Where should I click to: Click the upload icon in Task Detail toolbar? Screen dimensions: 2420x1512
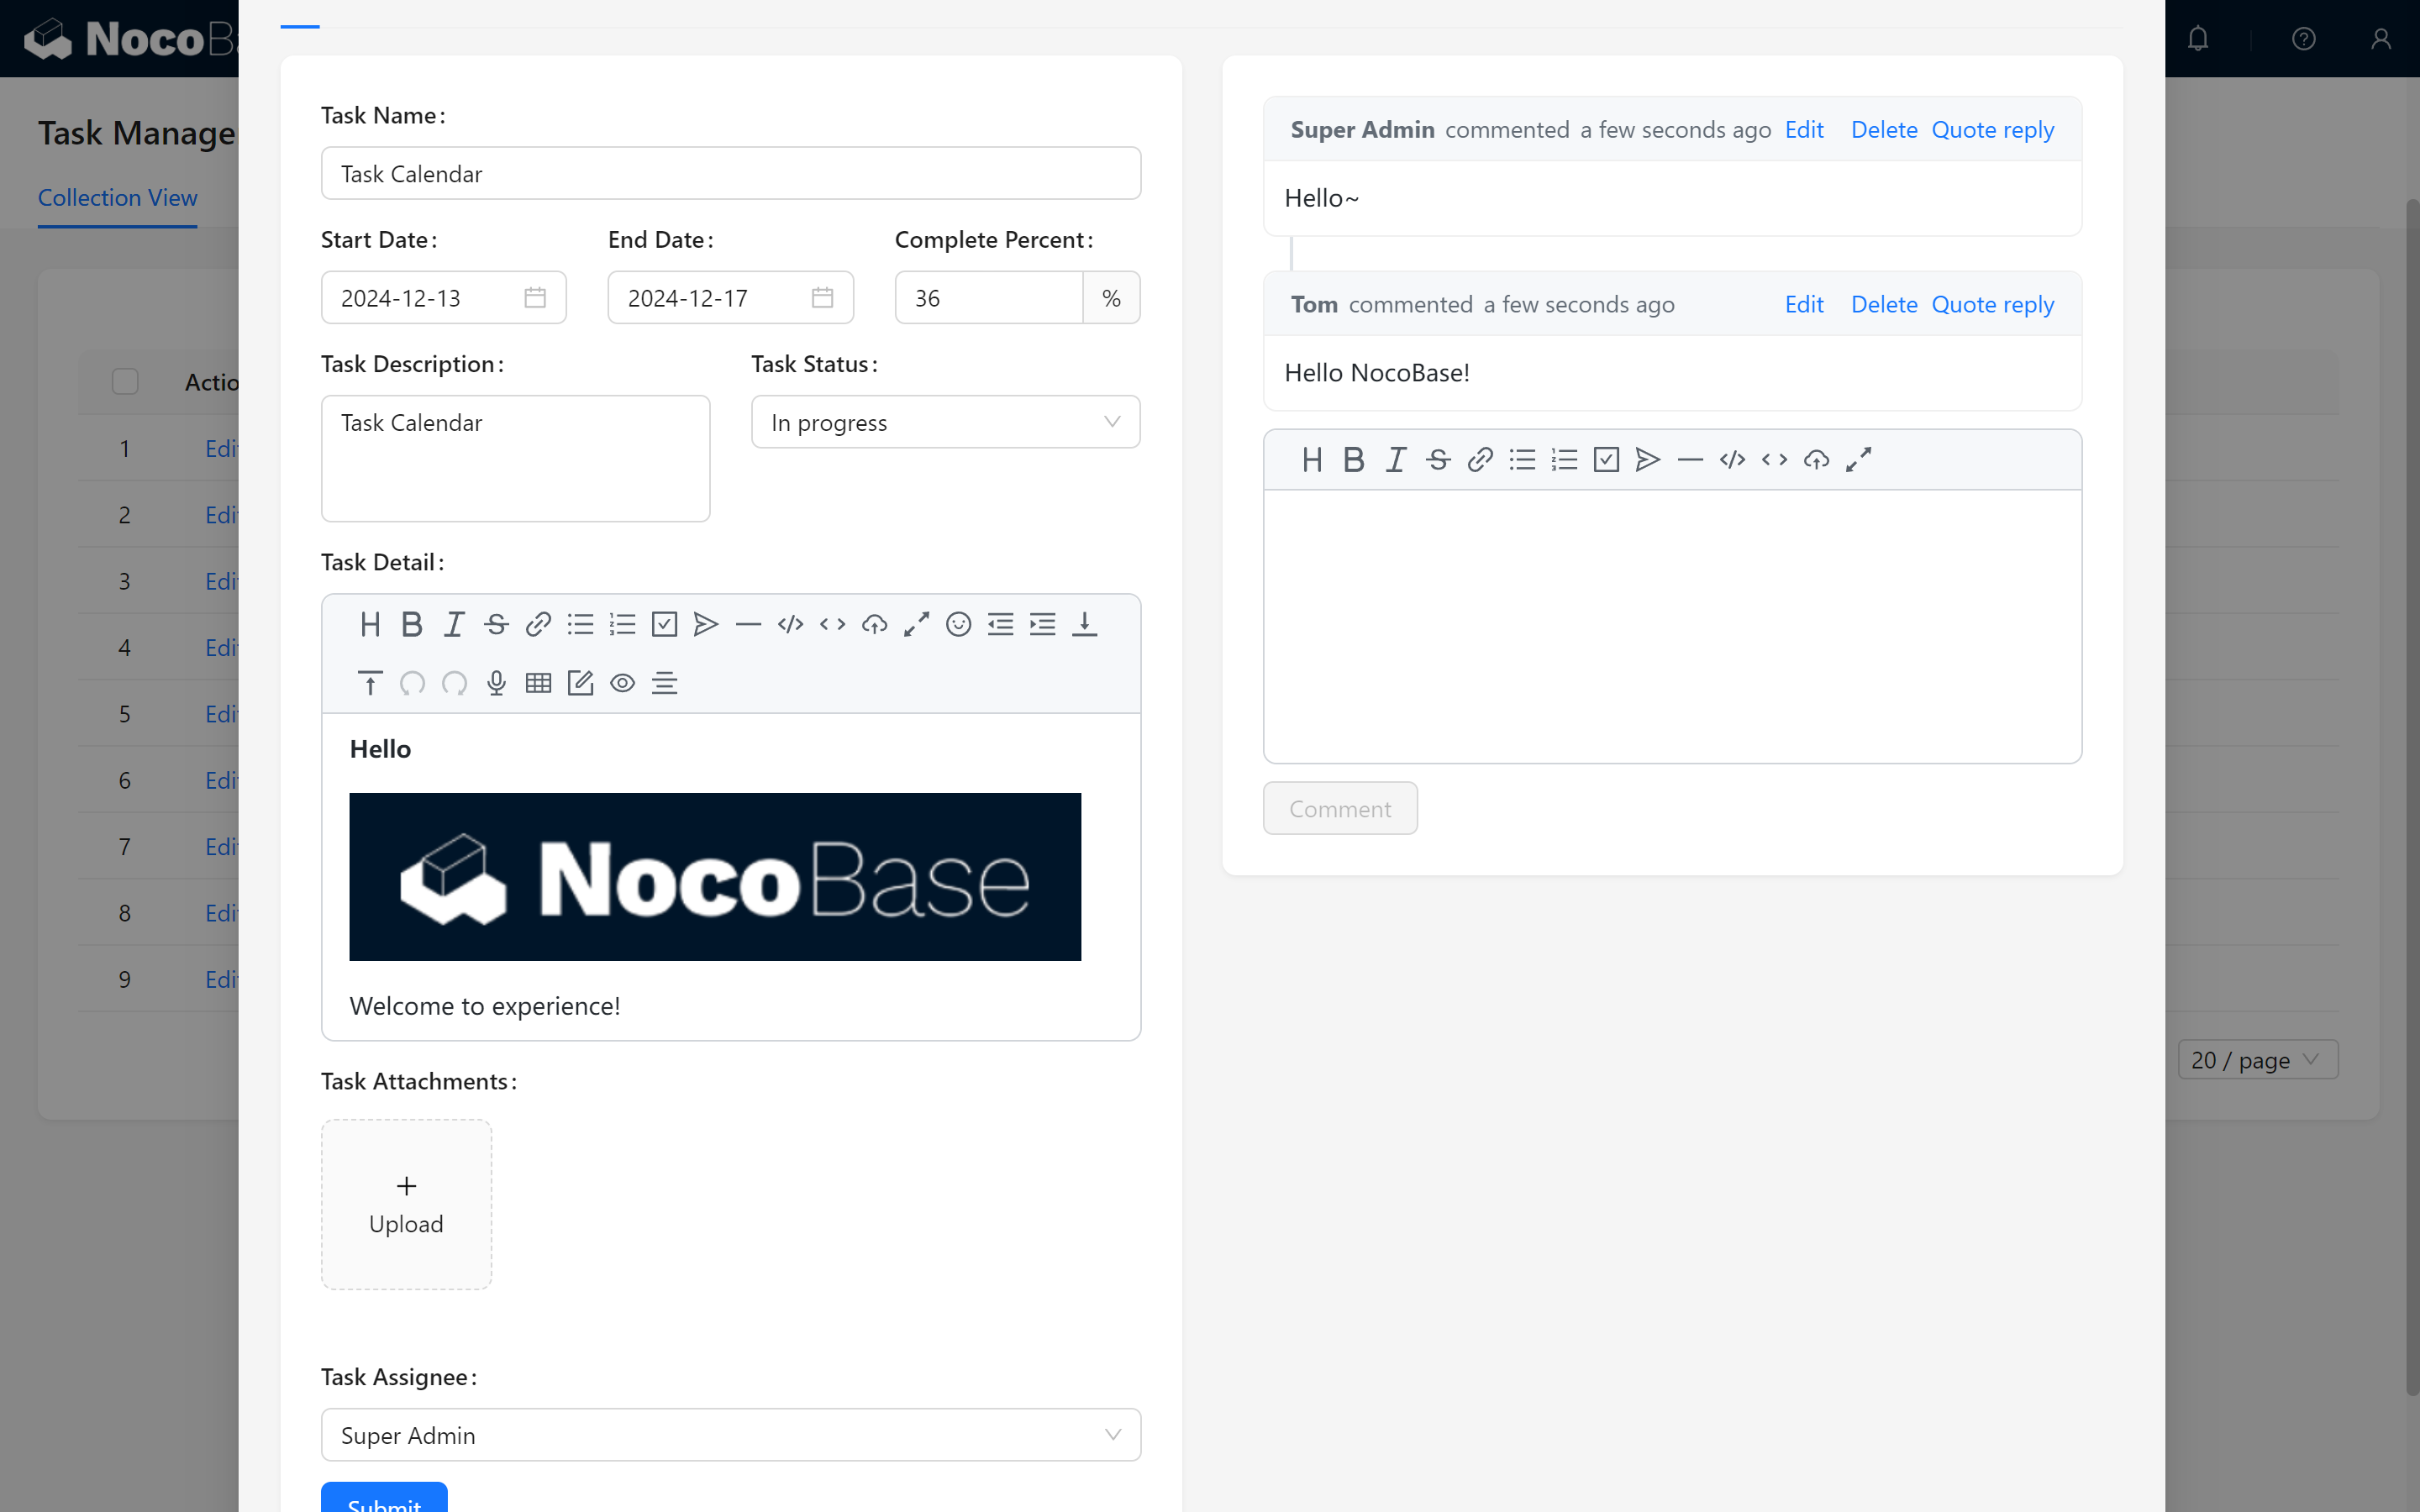874,625
